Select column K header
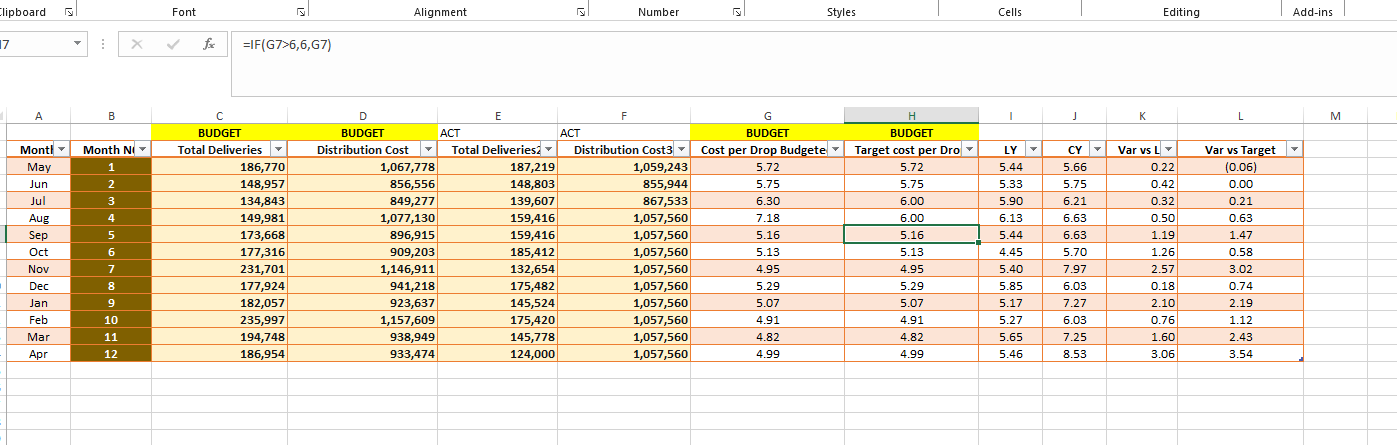 pos(1141,116)
